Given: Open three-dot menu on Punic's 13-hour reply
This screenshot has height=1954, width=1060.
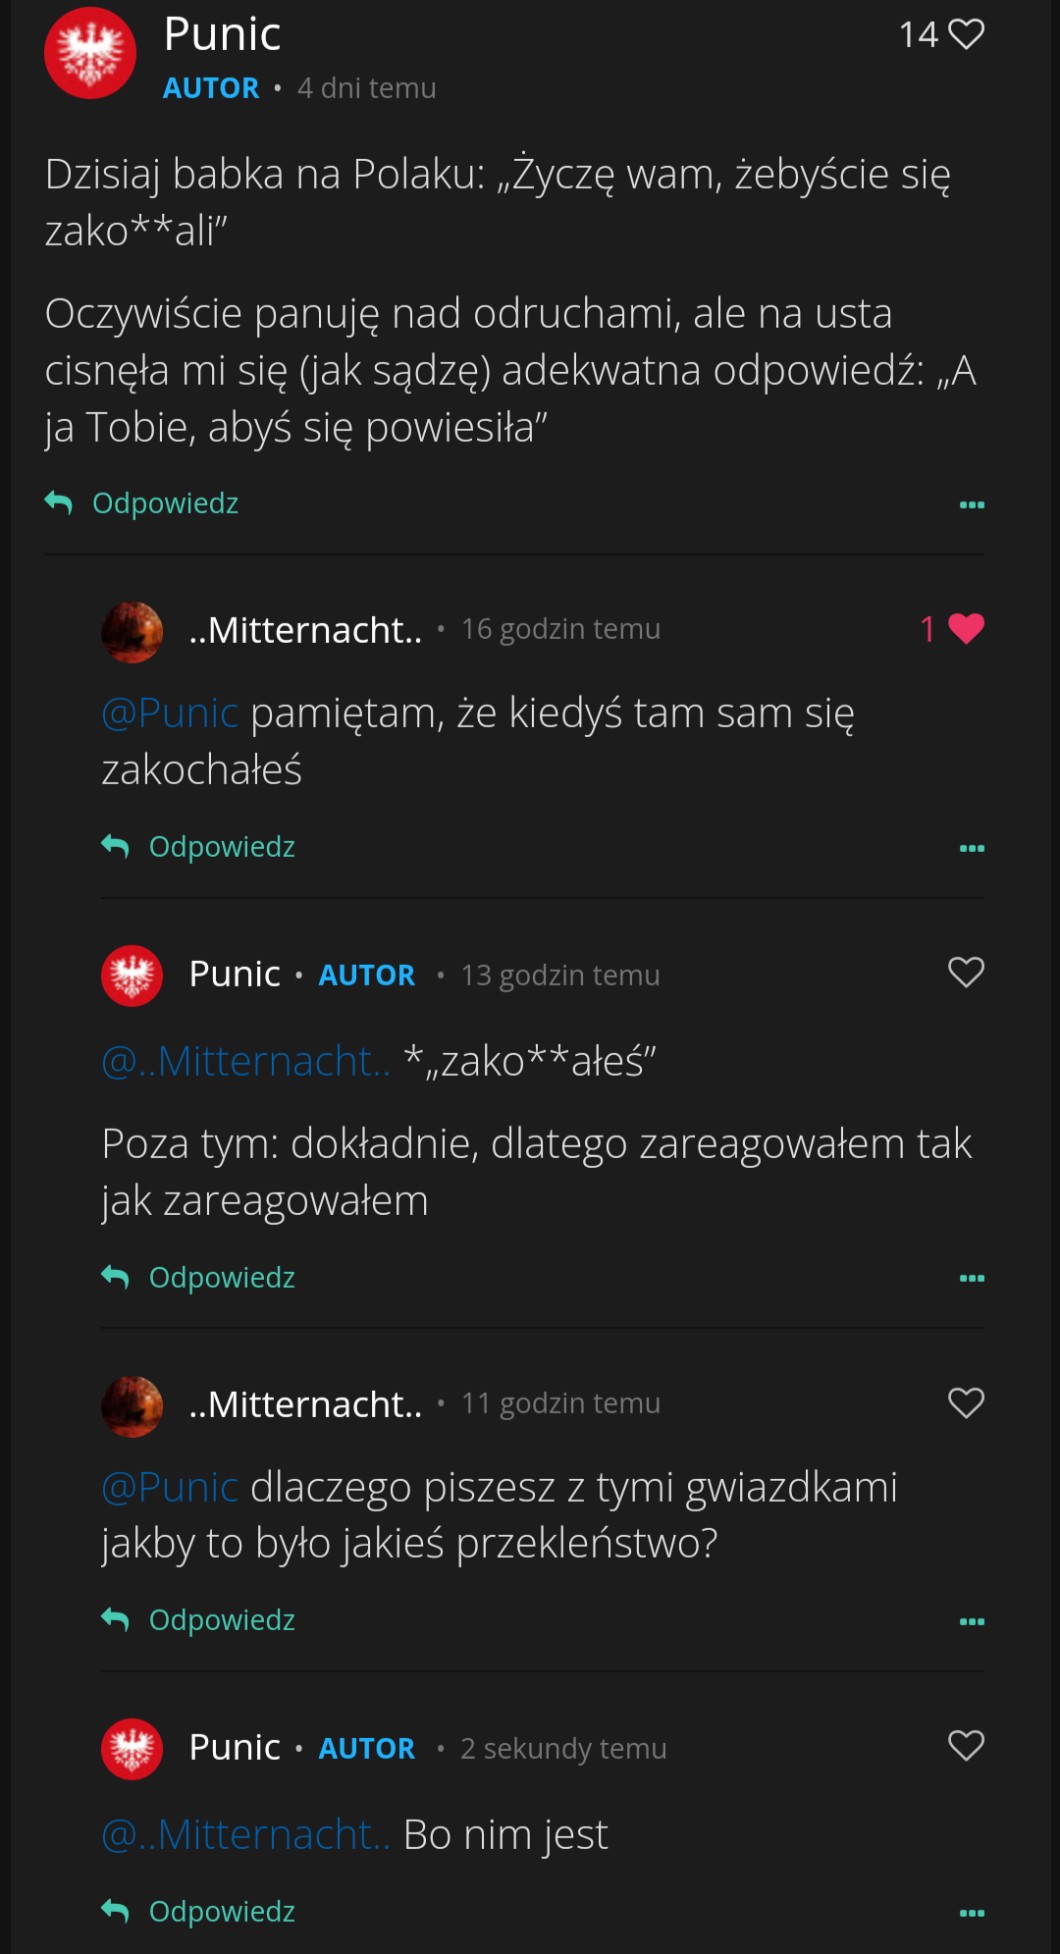Looking at the screenshot, I should 972,1279.
